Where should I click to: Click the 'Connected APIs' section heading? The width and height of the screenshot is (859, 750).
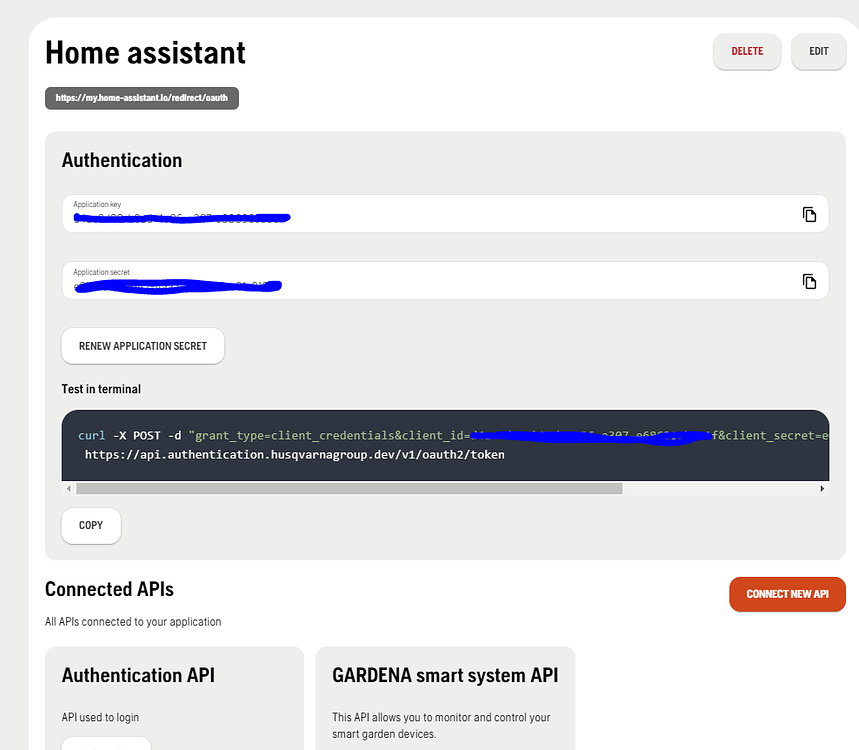pos(109,589)
